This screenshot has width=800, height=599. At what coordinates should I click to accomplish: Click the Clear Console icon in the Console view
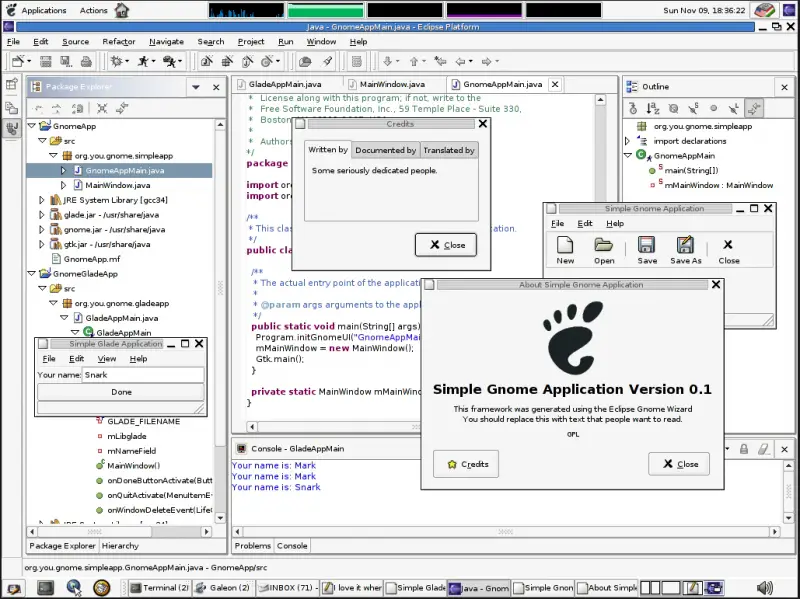763,449
